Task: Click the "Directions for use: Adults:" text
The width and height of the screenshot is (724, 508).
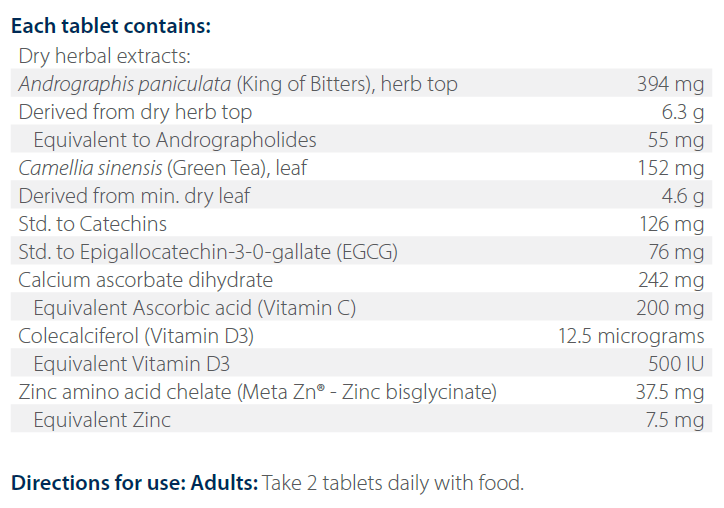Action: point(134,483)
